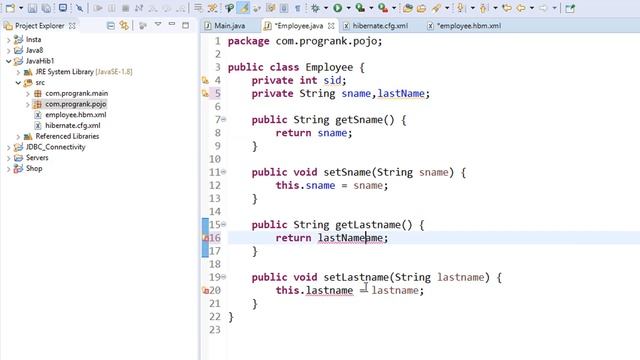This screenshot has width=640, height=360.
Task: Select the com.progrank.pojo package
Action: [76, 104]
